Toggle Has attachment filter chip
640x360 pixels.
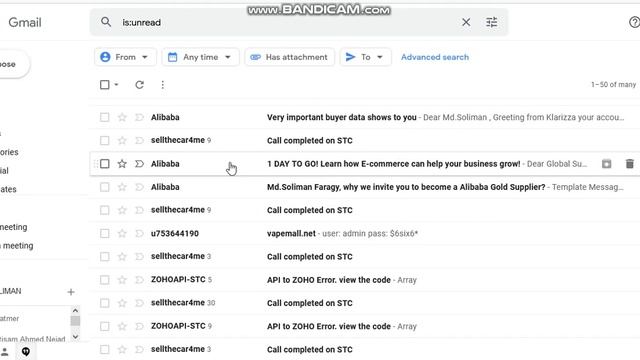[x=289, y=57]
